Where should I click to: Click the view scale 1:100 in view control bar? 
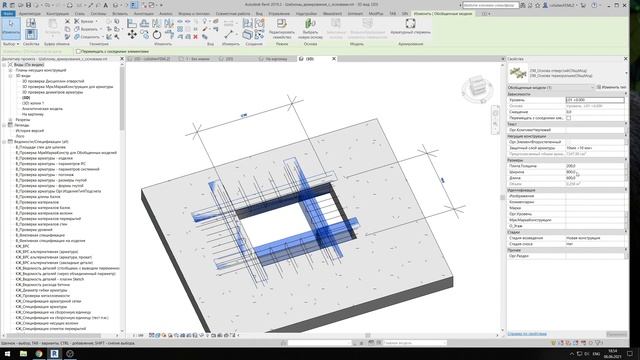click(x=138, y=335)
